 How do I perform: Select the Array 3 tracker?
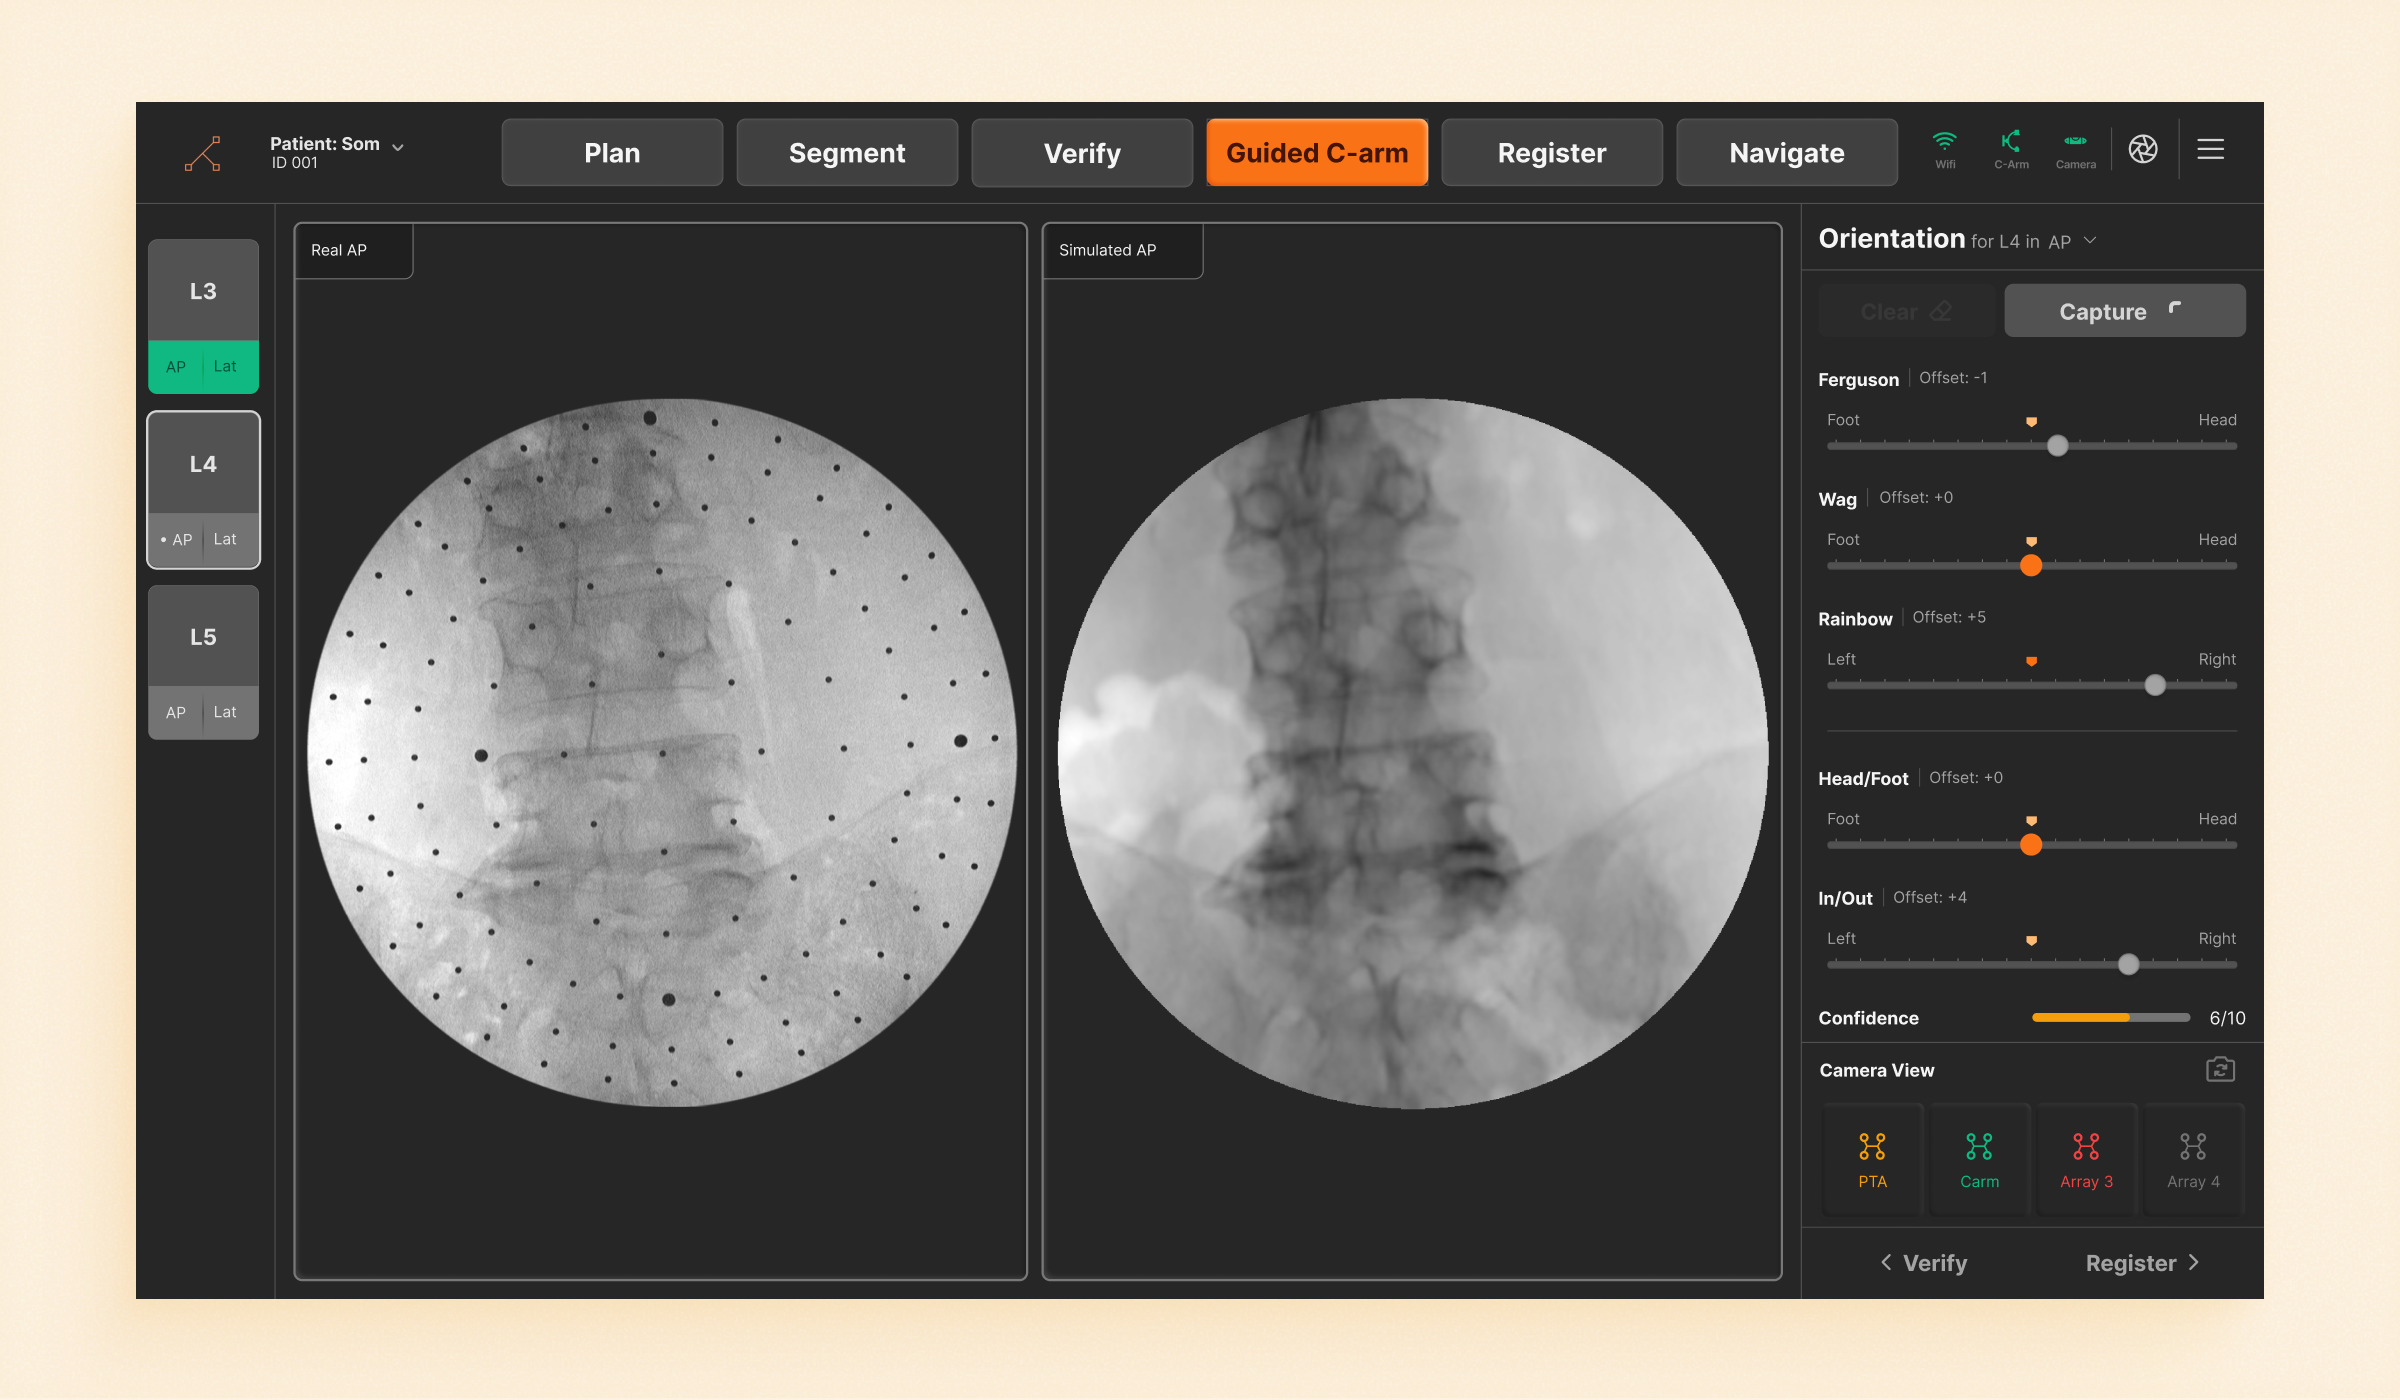(2086, 1159)
